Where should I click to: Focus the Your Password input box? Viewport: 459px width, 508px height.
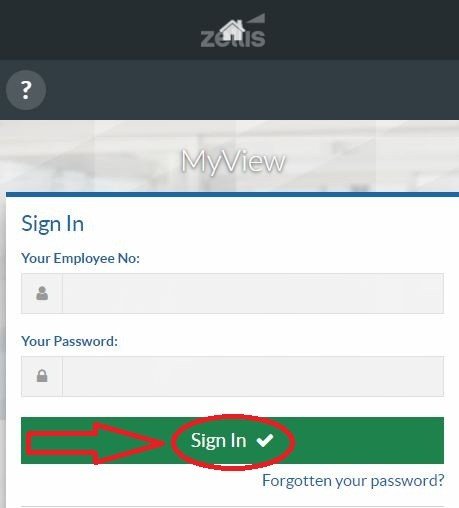pos(253,376)
